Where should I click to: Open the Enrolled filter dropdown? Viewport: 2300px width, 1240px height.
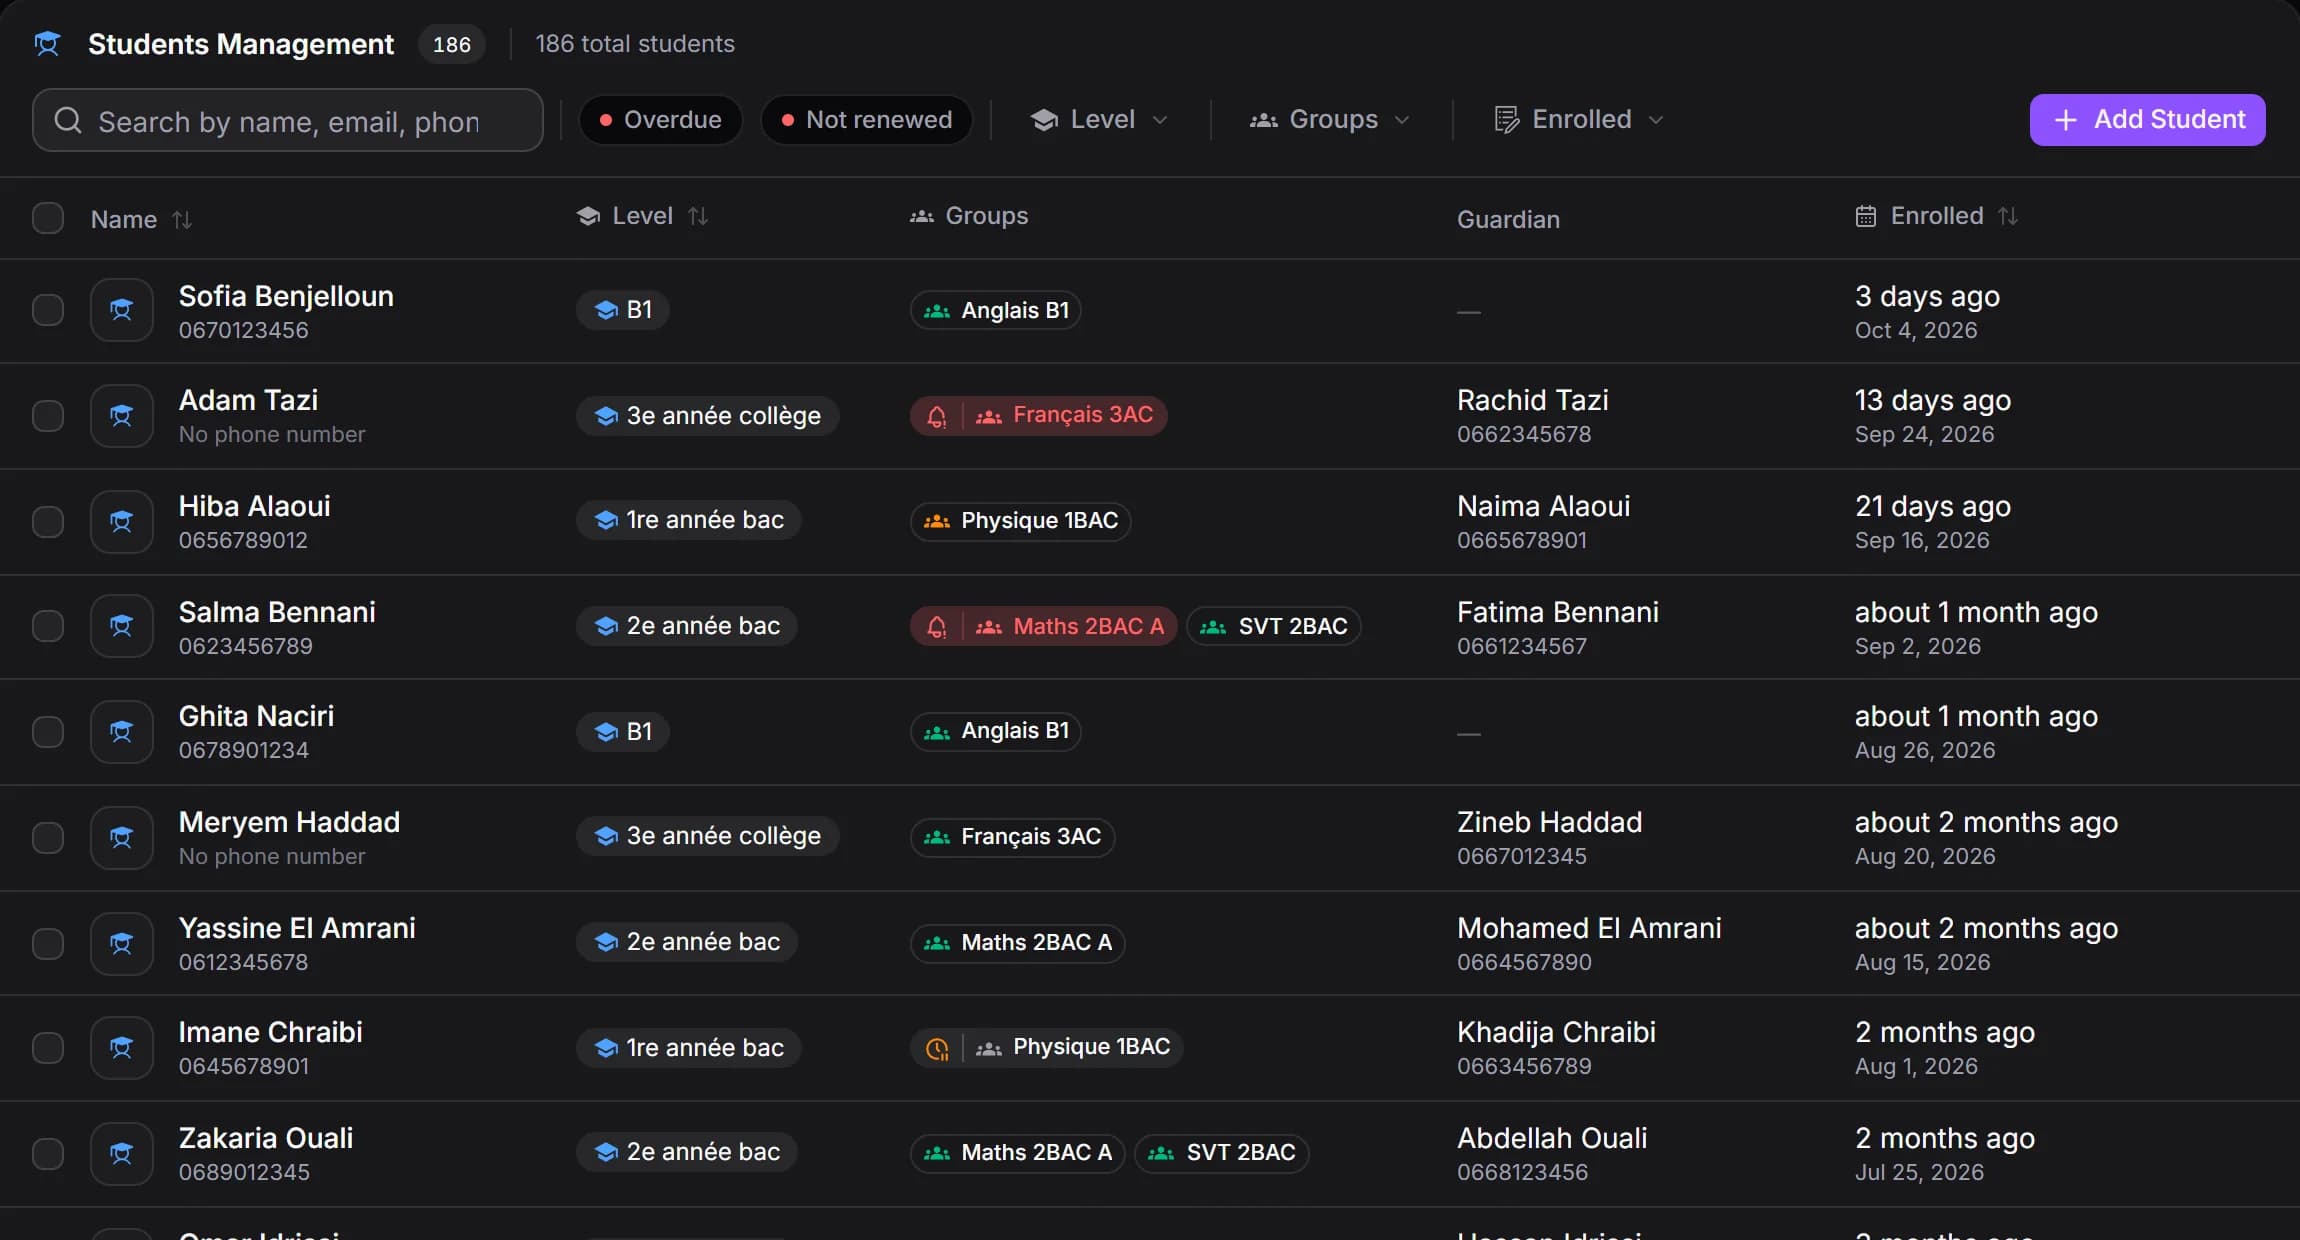click(1580, 120)
